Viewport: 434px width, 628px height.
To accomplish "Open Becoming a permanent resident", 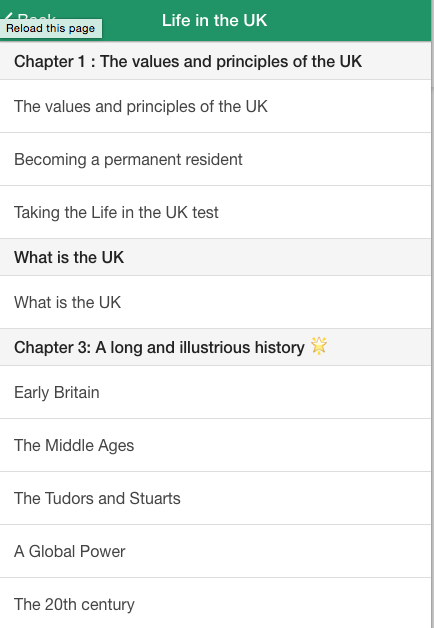I will [215, 159].
